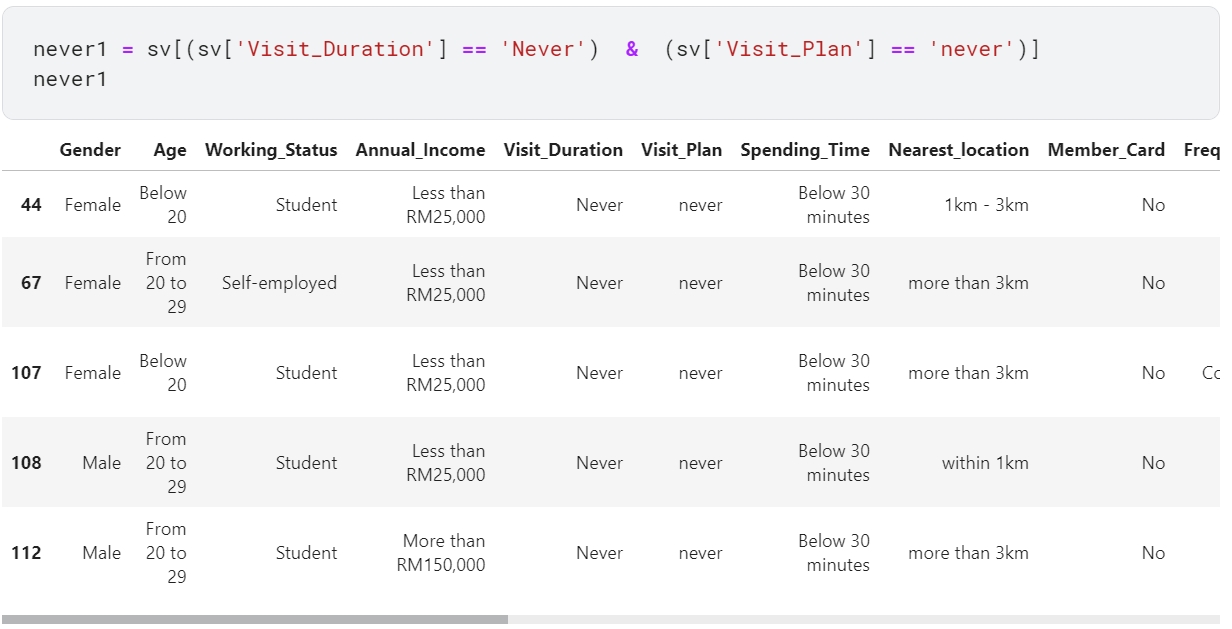
Task: Click the Nearest_location column header
Action: click(958, 150)
